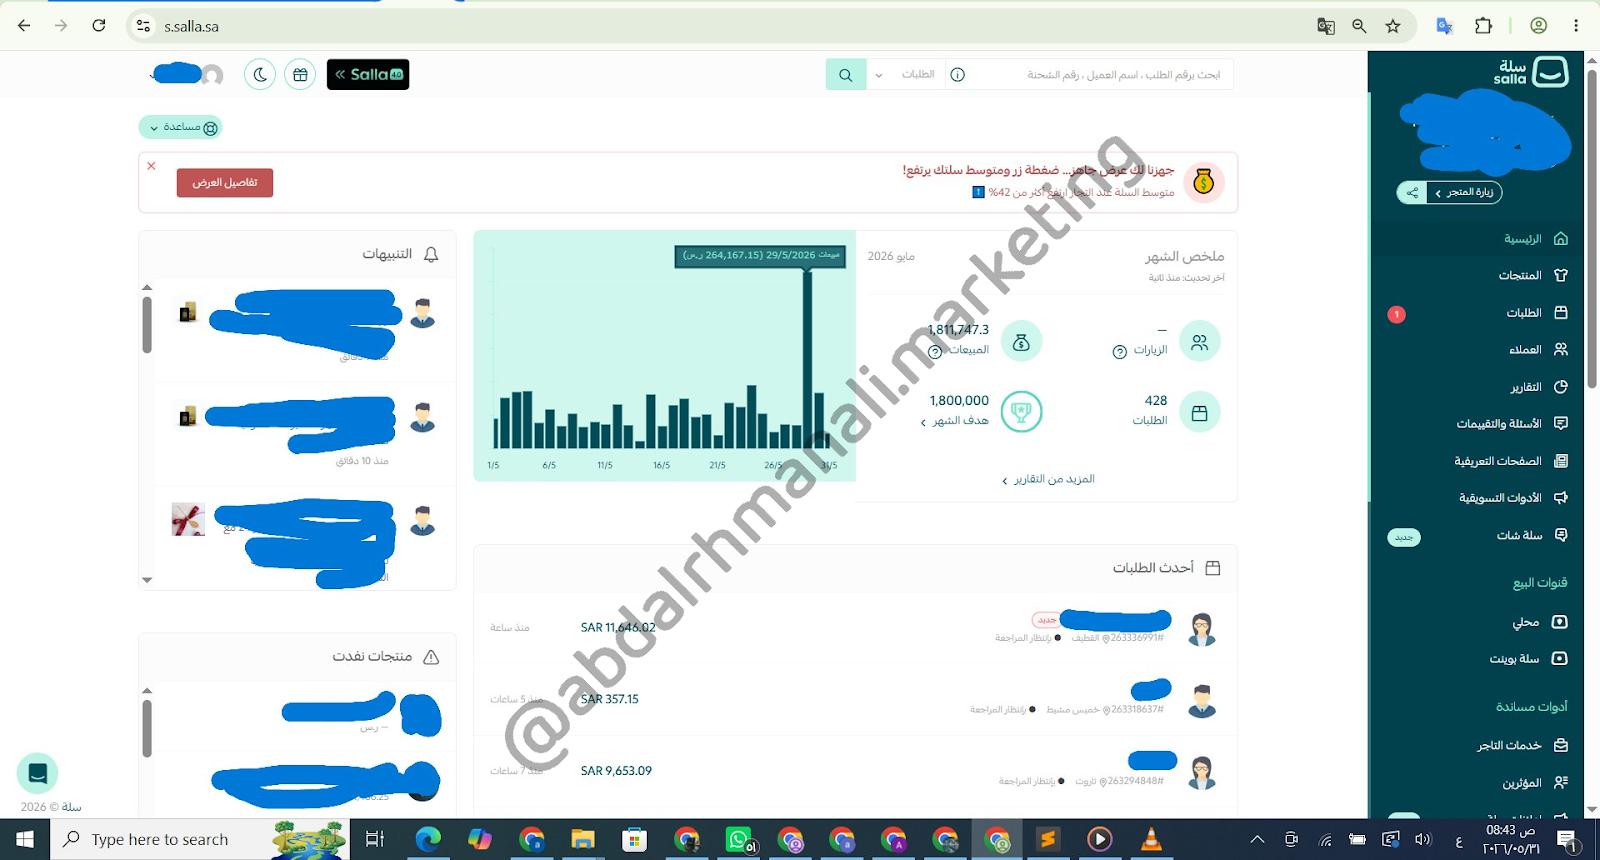Click the customer avatar on the SAR 11,646.02 order

[1202, 629]
